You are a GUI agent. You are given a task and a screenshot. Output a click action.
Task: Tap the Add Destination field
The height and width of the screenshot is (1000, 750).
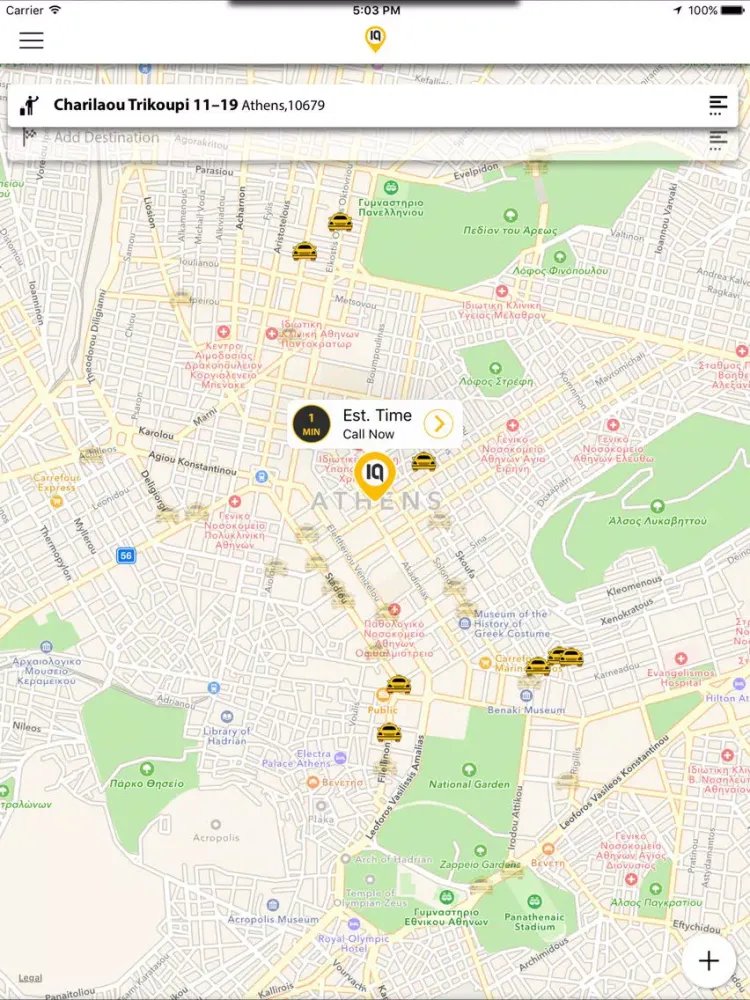coord(373,138)
